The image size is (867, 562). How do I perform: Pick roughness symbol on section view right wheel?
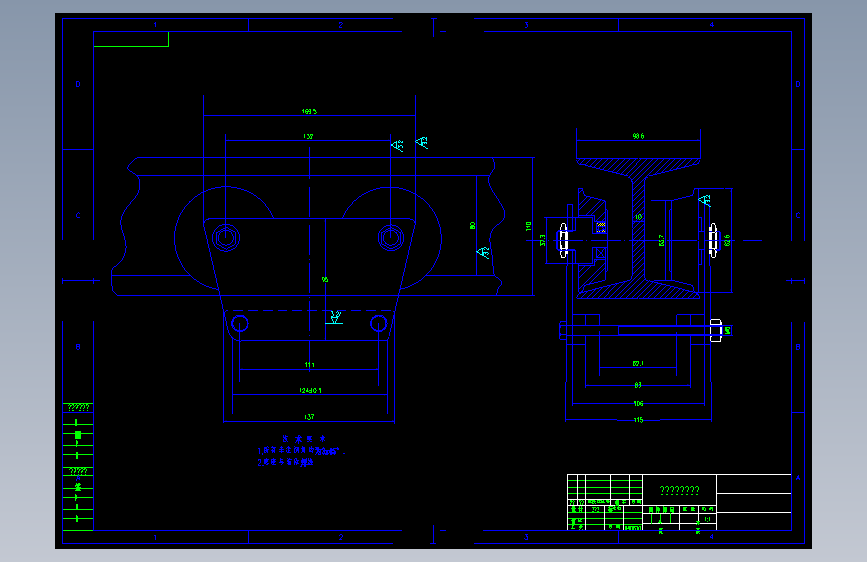[x=704, y=200]
